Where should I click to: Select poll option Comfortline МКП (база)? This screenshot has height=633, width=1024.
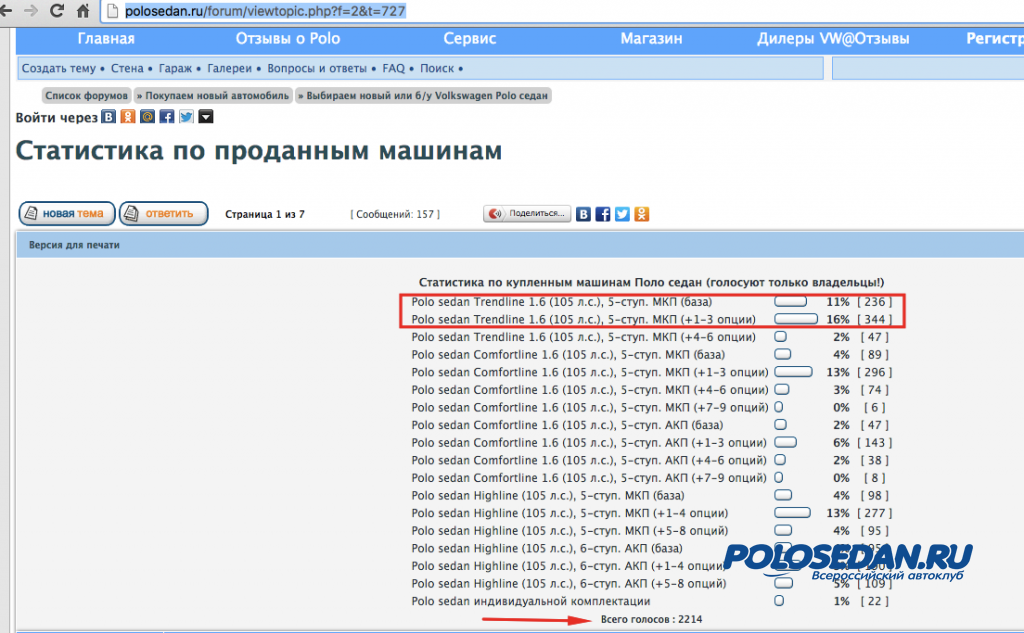coord(568,355)
